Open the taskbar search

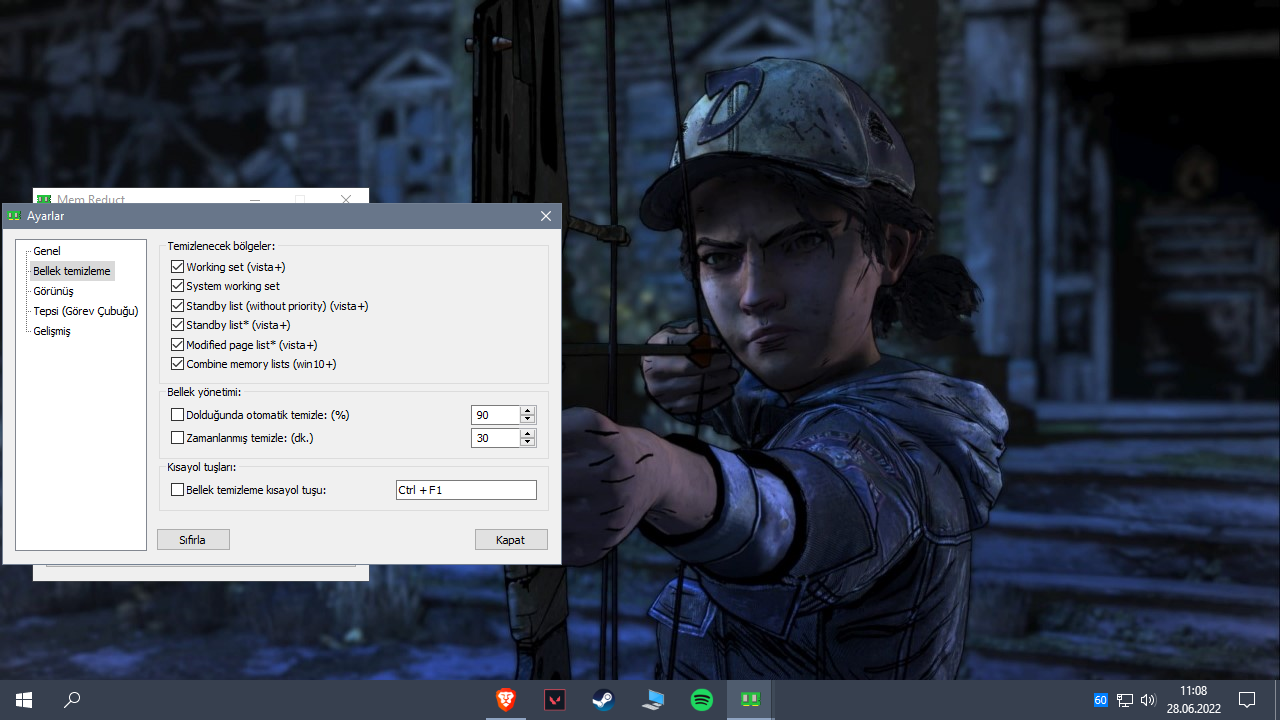[72, 700]
